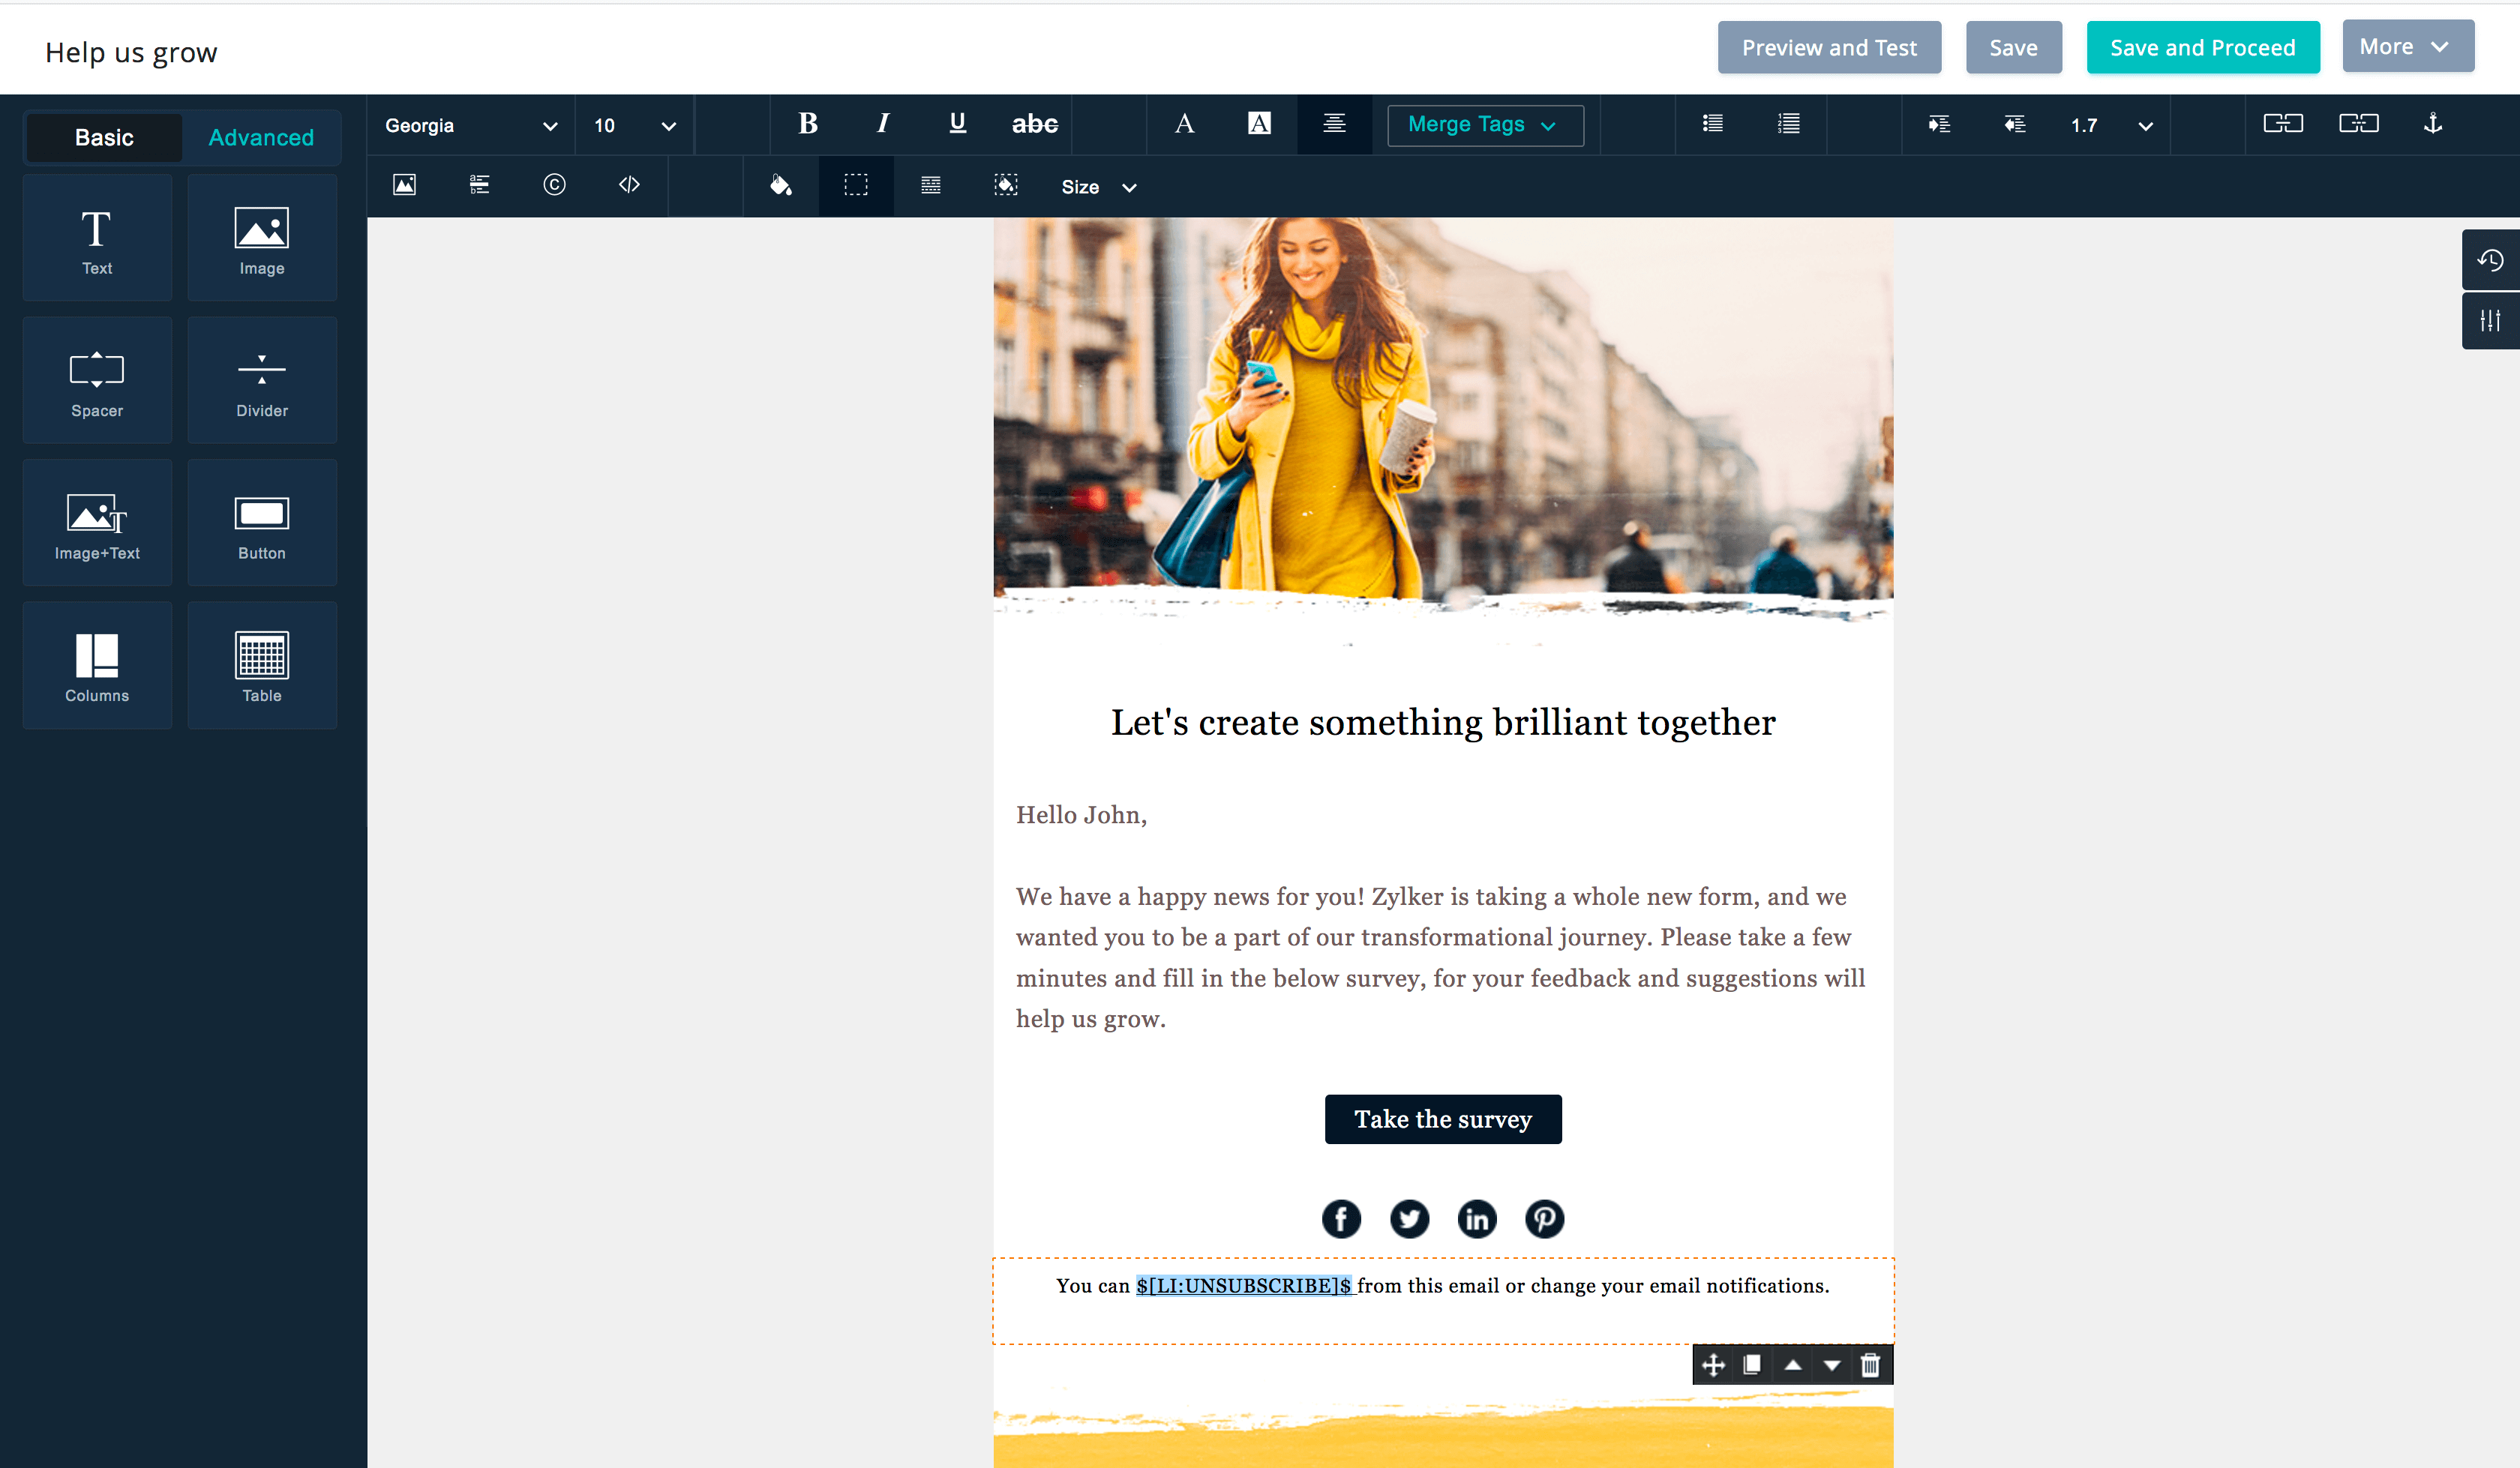This screenshot has width=2520, height=1468.
Task: Click the Save button
Action: (2013, 47)
